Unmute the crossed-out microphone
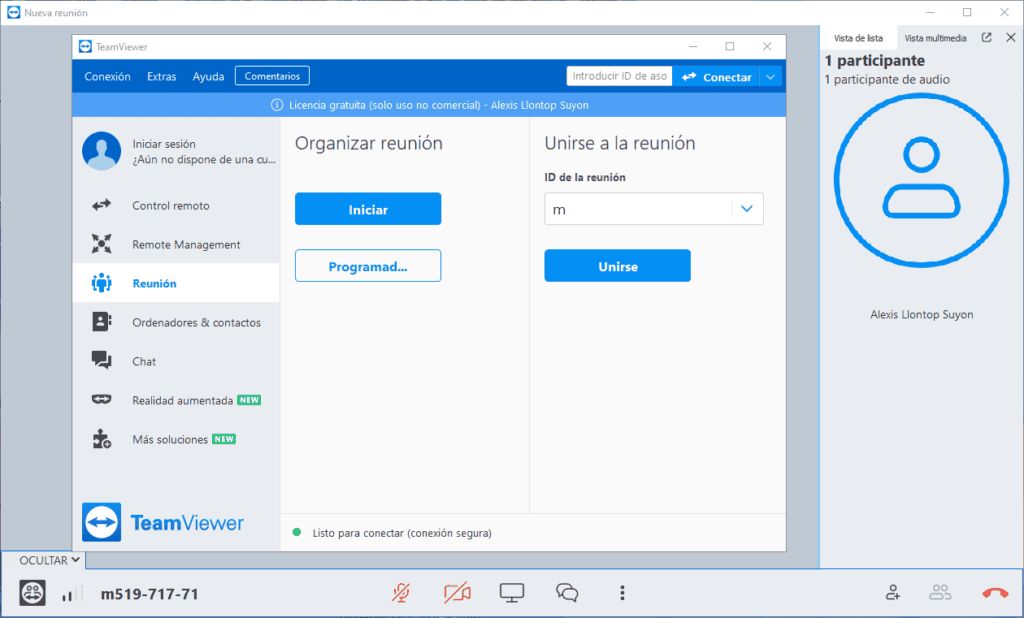 pyautogui.click(x=400, y=593)
